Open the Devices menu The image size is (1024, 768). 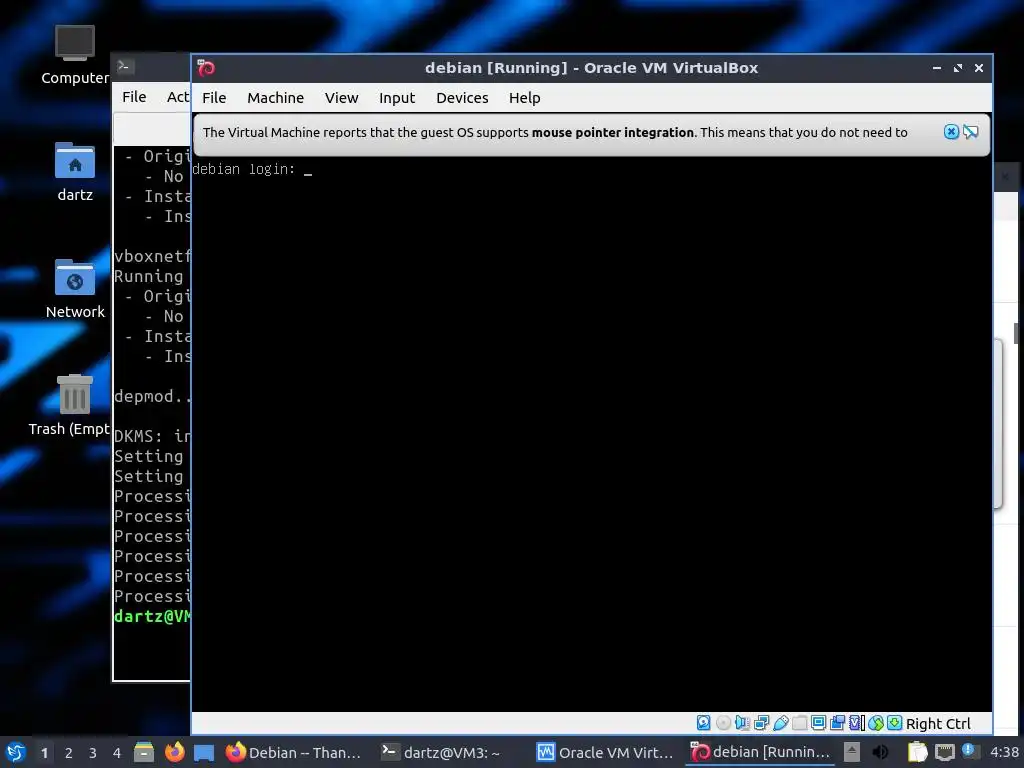point(462,97)
